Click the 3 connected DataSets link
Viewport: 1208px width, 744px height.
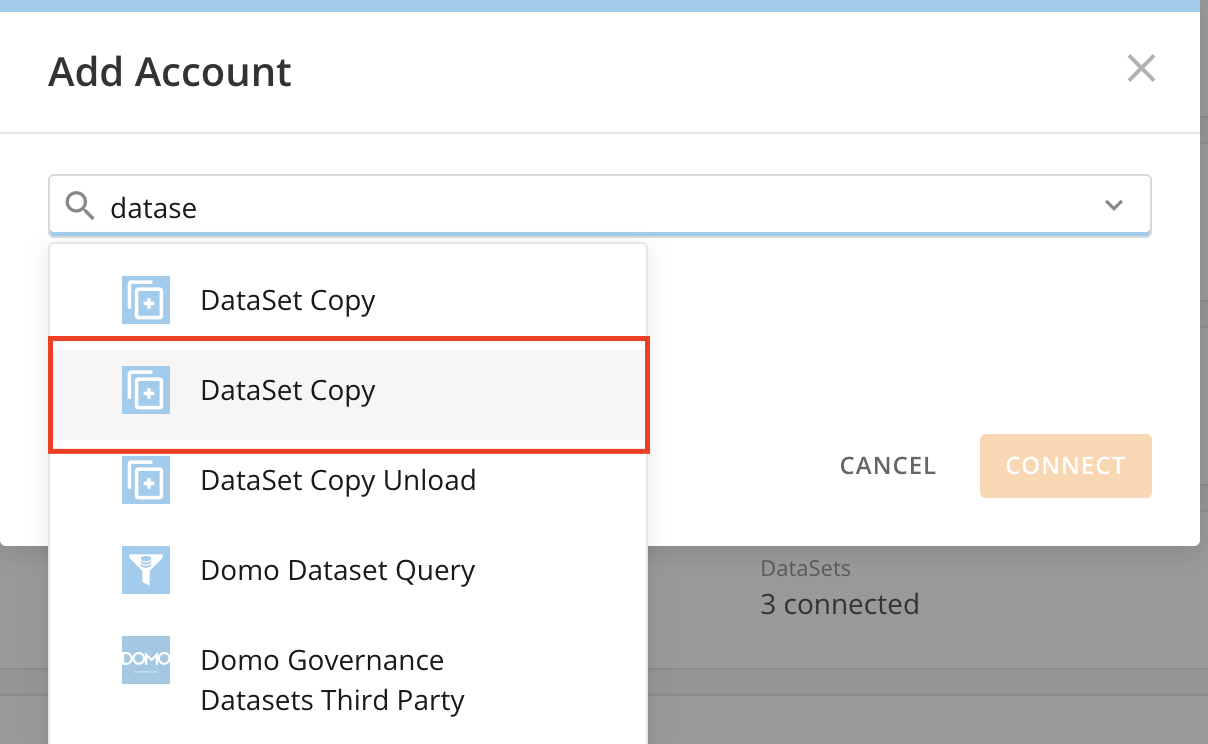[x=840, y=604]
